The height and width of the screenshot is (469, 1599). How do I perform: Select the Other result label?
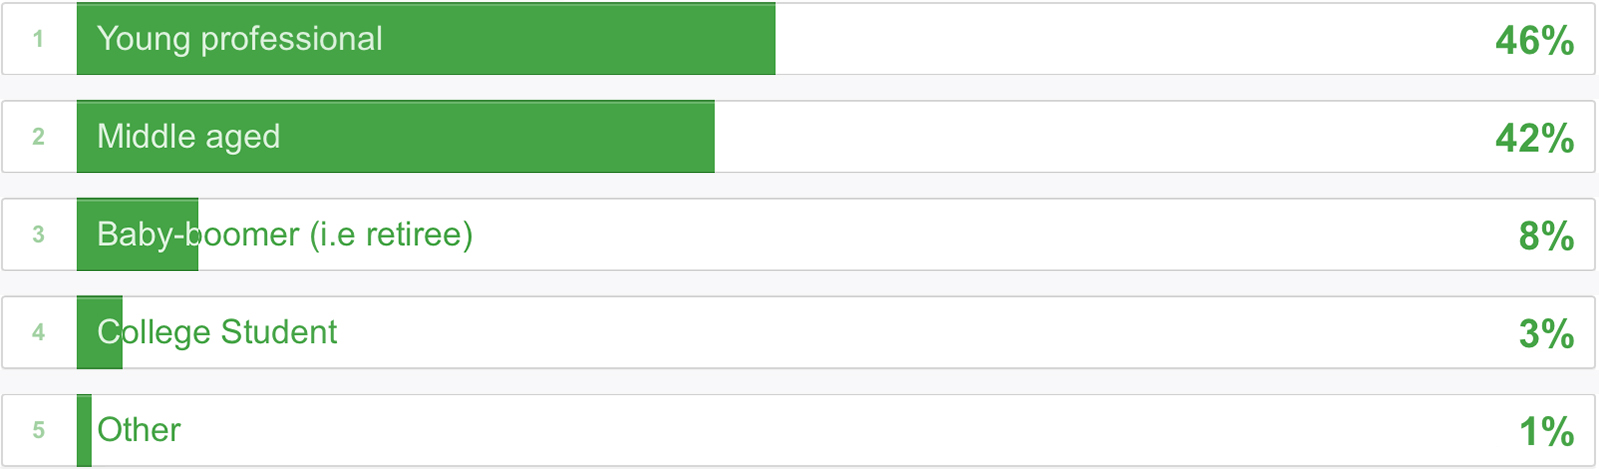pos(139,430)
